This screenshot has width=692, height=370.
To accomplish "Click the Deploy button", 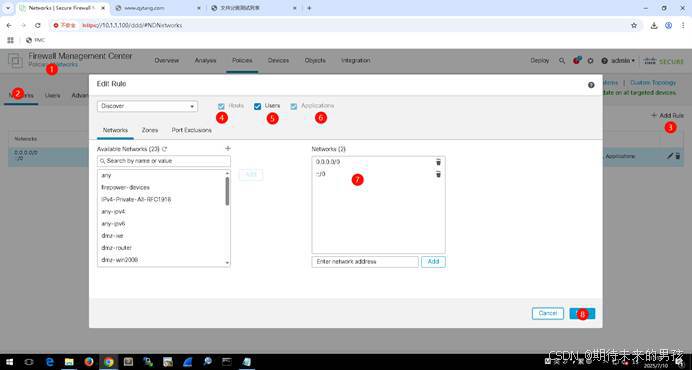I will 540,60.
